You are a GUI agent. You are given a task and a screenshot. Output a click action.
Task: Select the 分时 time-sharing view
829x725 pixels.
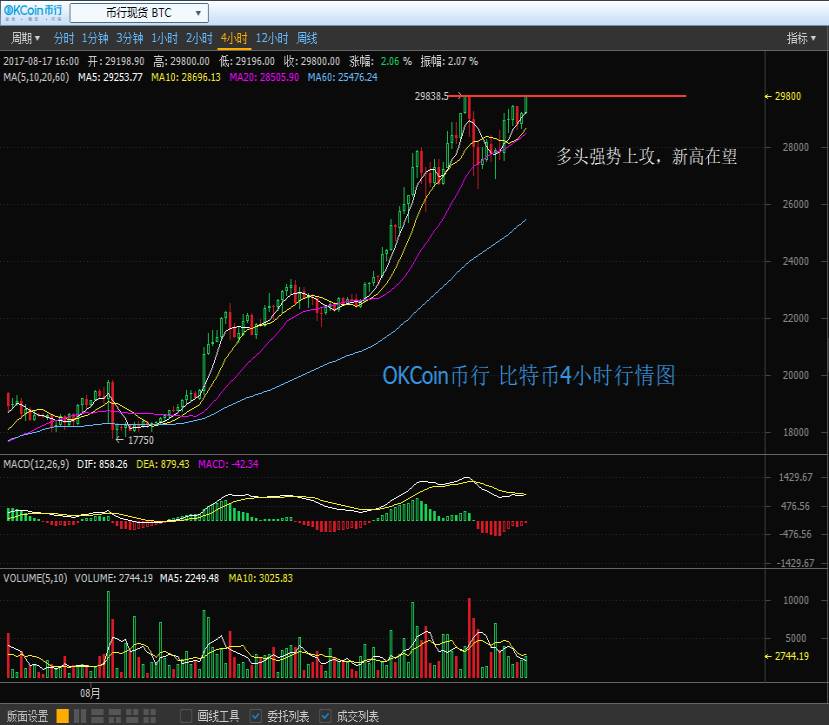tap(63, 38)
